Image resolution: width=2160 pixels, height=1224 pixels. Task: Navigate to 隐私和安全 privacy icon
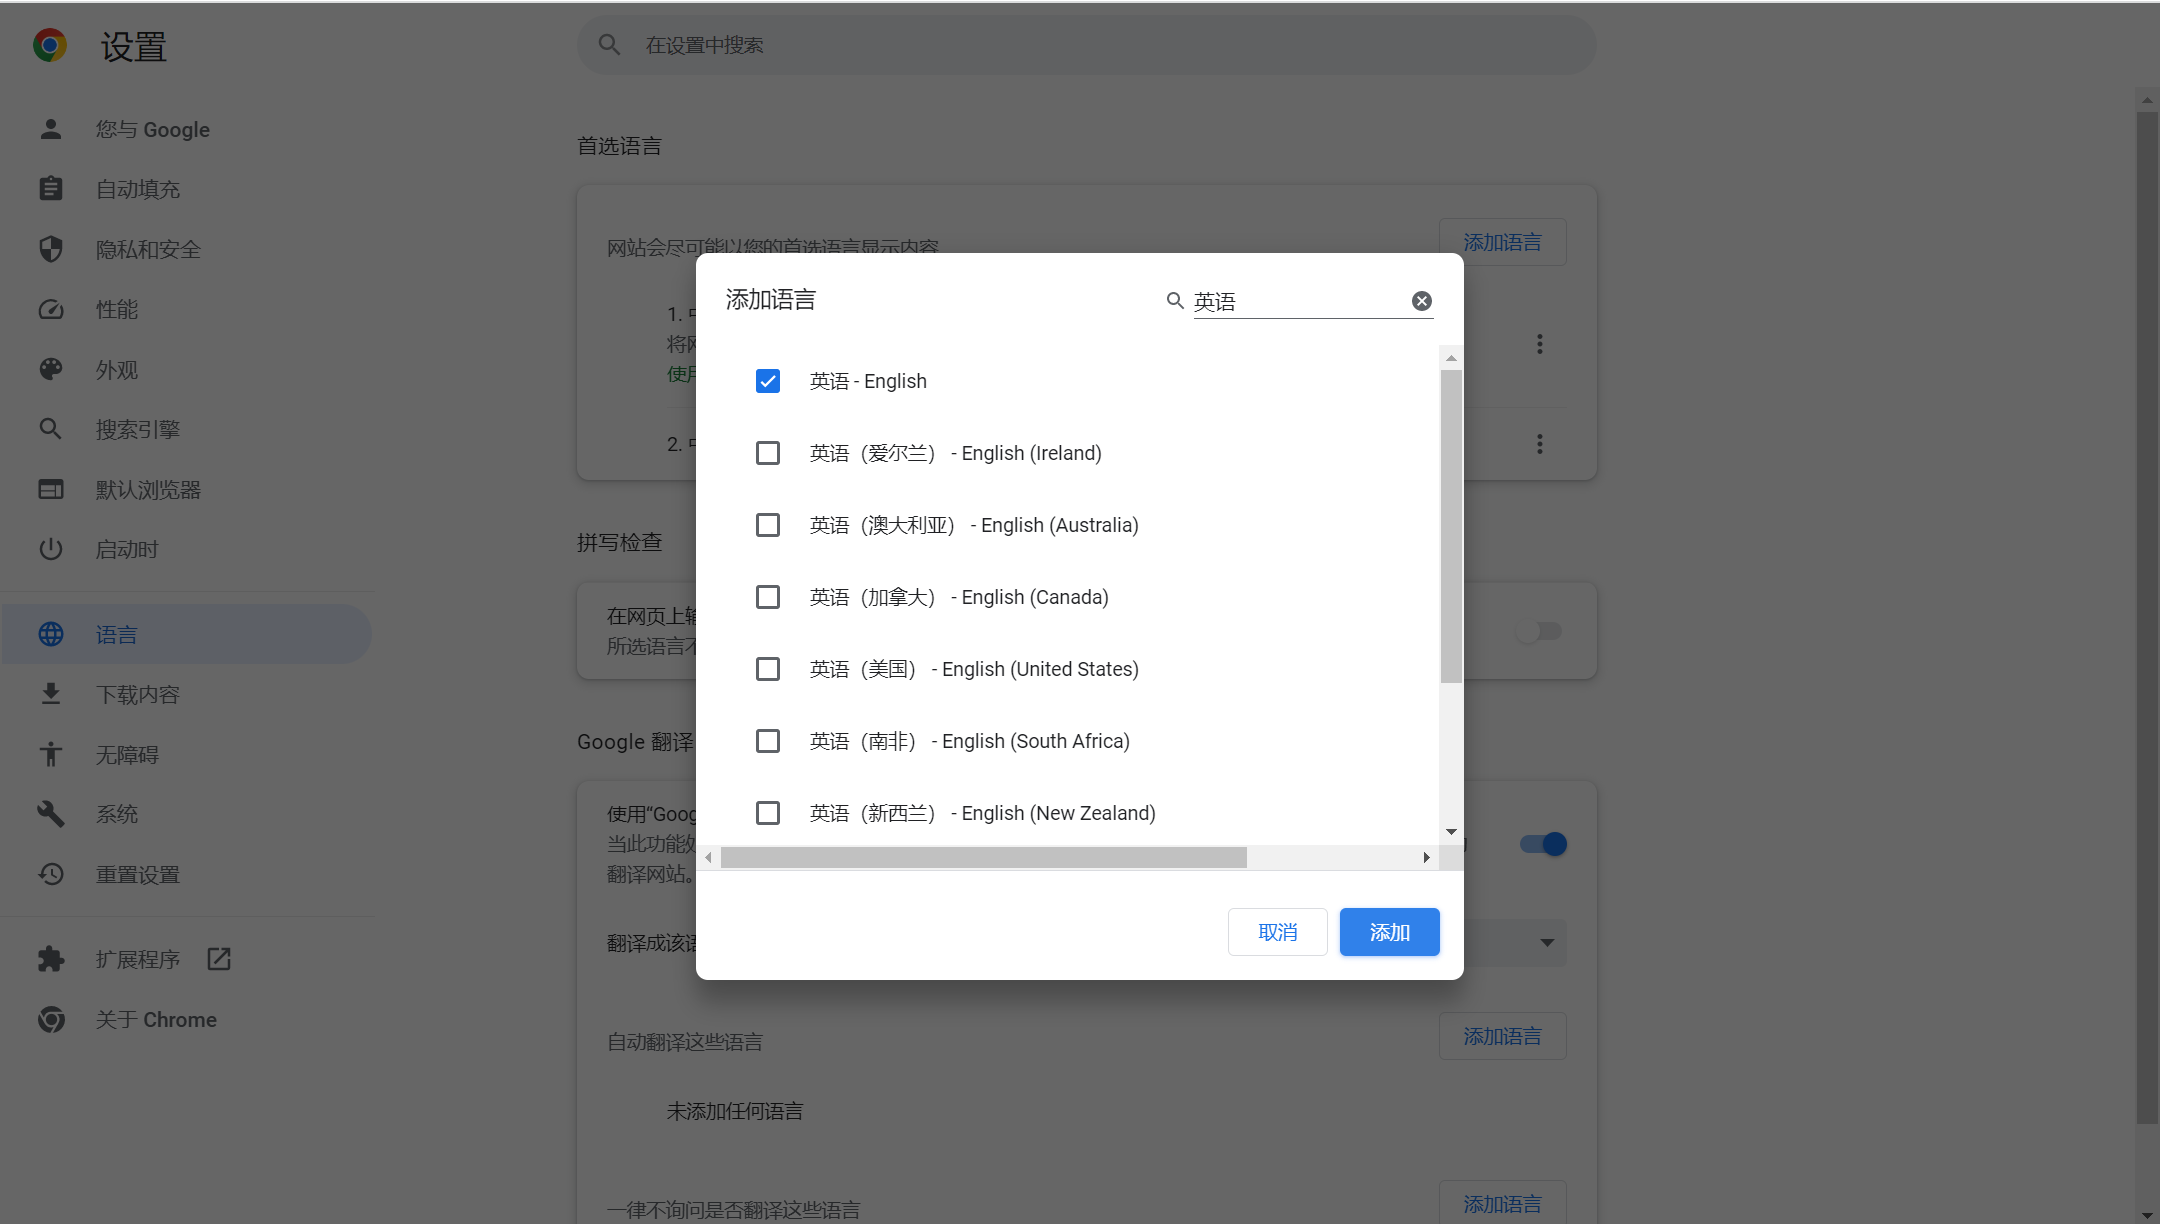point(52,249)
